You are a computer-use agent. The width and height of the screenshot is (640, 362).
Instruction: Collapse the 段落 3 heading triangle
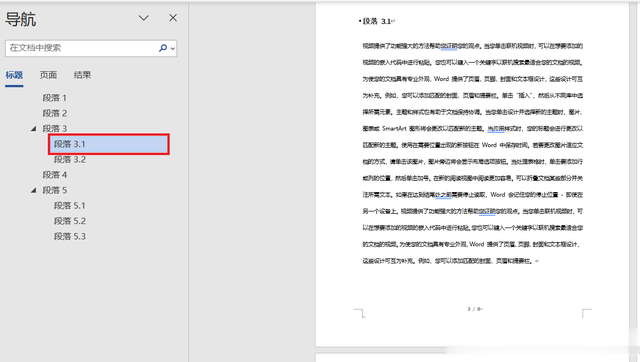34,129
